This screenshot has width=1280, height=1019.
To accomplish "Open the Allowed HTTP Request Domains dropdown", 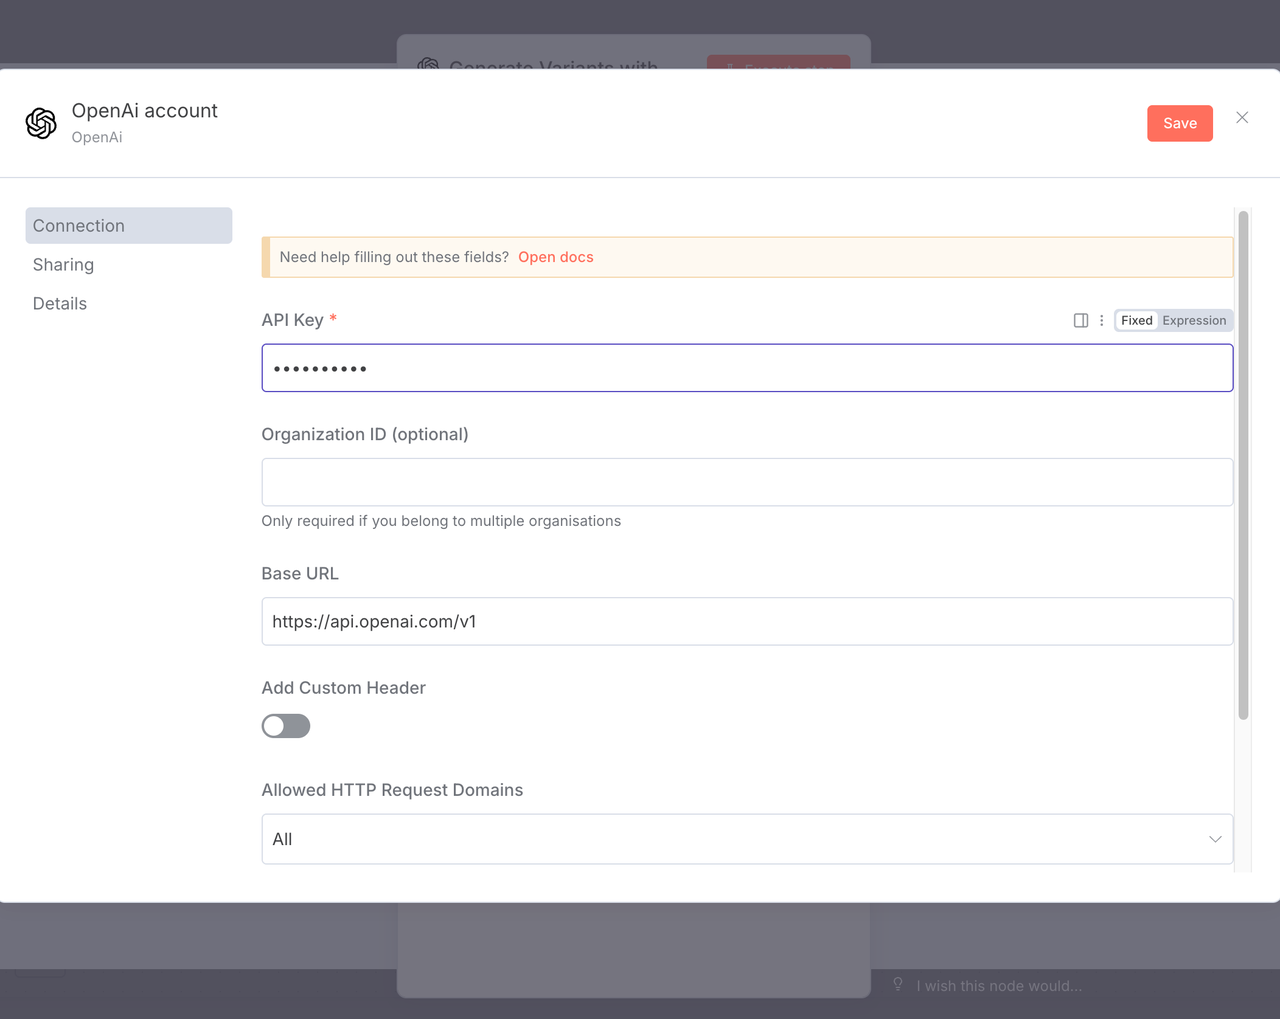I will [x=746, y=839].
